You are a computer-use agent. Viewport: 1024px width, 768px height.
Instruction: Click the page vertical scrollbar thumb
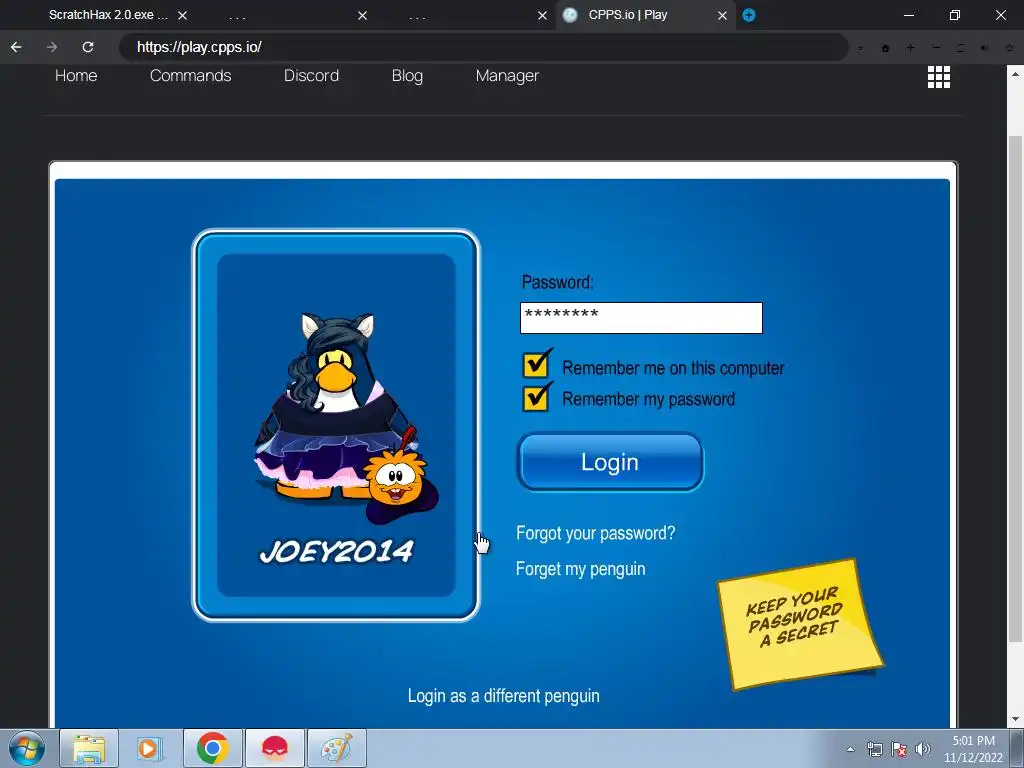[x=1015, y=389]
